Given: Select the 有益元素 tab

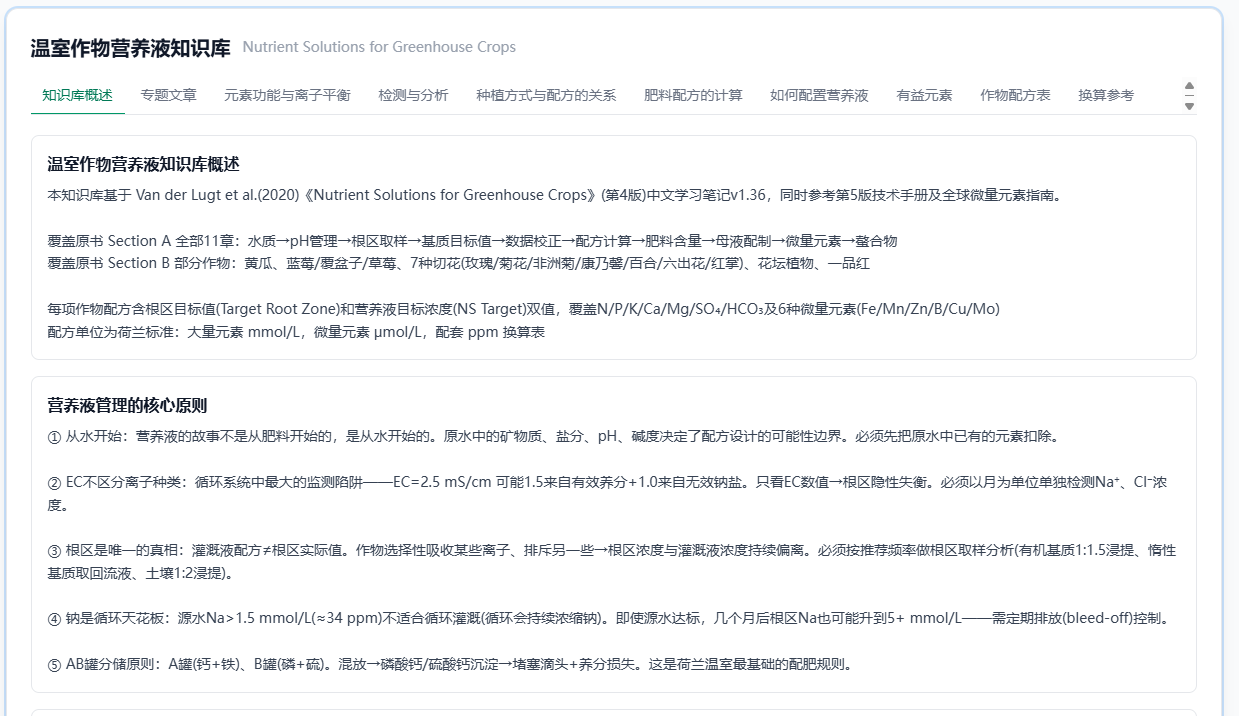Looking at the screenshot, I should click(924, 95).
